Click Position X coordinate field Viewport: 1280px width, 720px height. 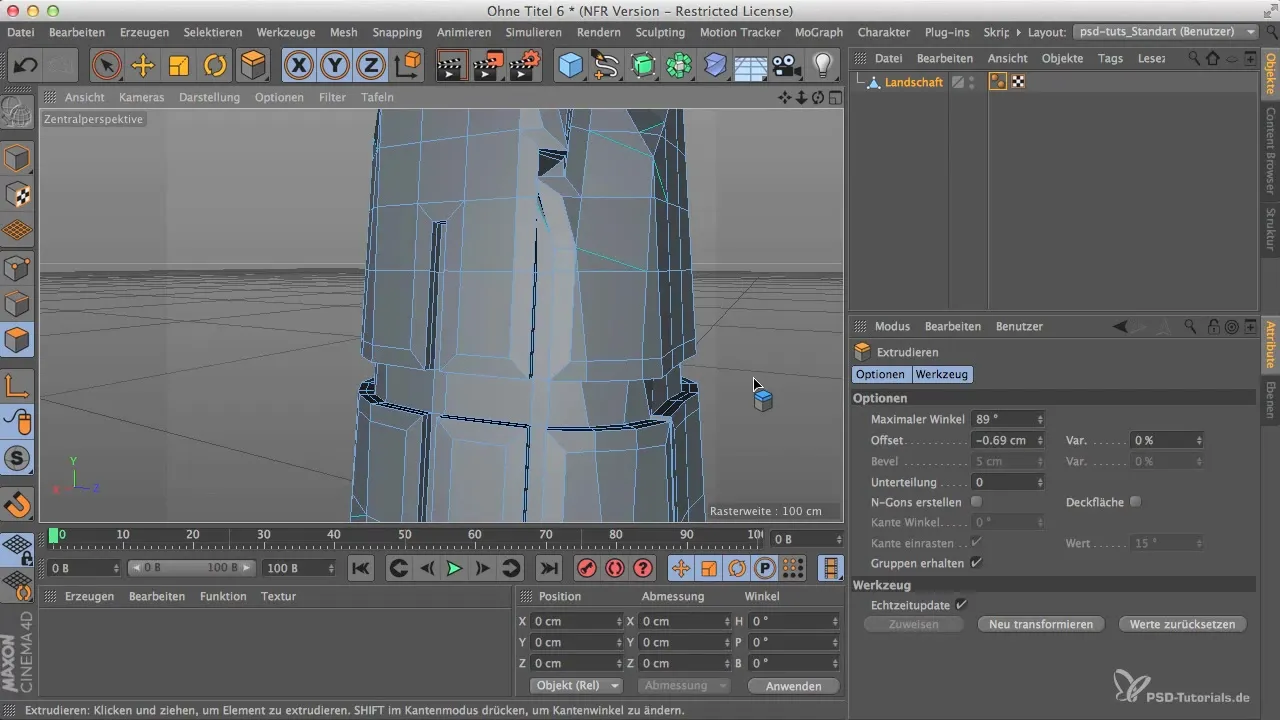click(575, 621)
